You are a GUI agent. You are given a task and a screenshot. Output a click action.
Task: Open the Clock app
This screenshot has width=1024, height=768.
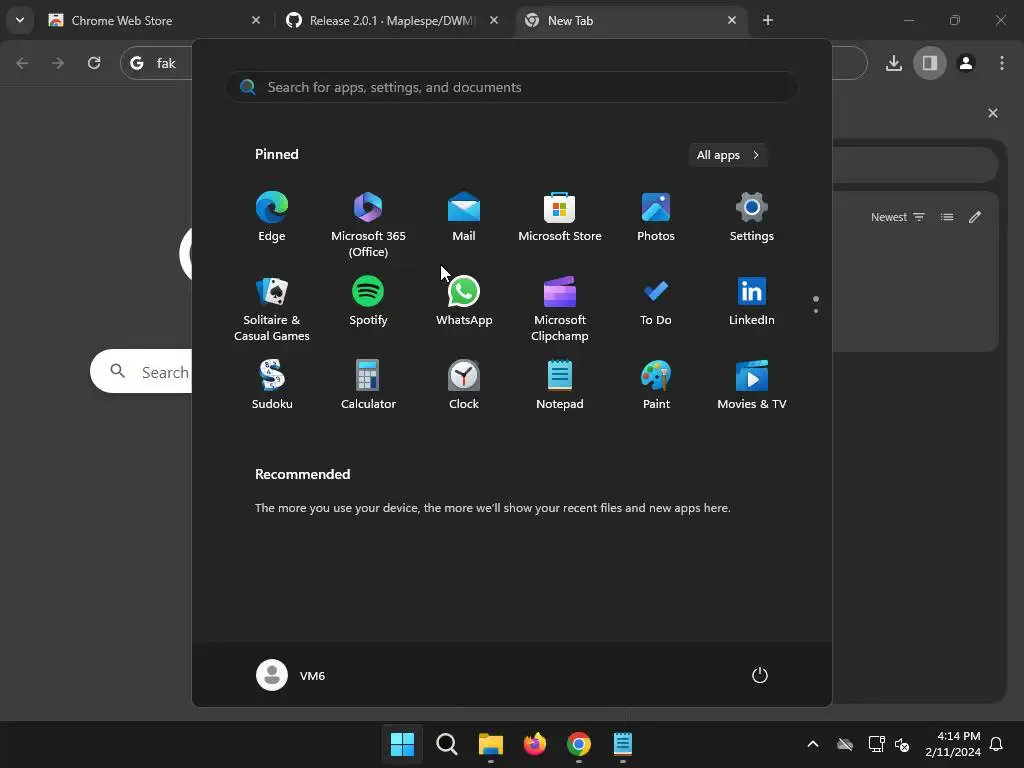[x=464, y=385]
